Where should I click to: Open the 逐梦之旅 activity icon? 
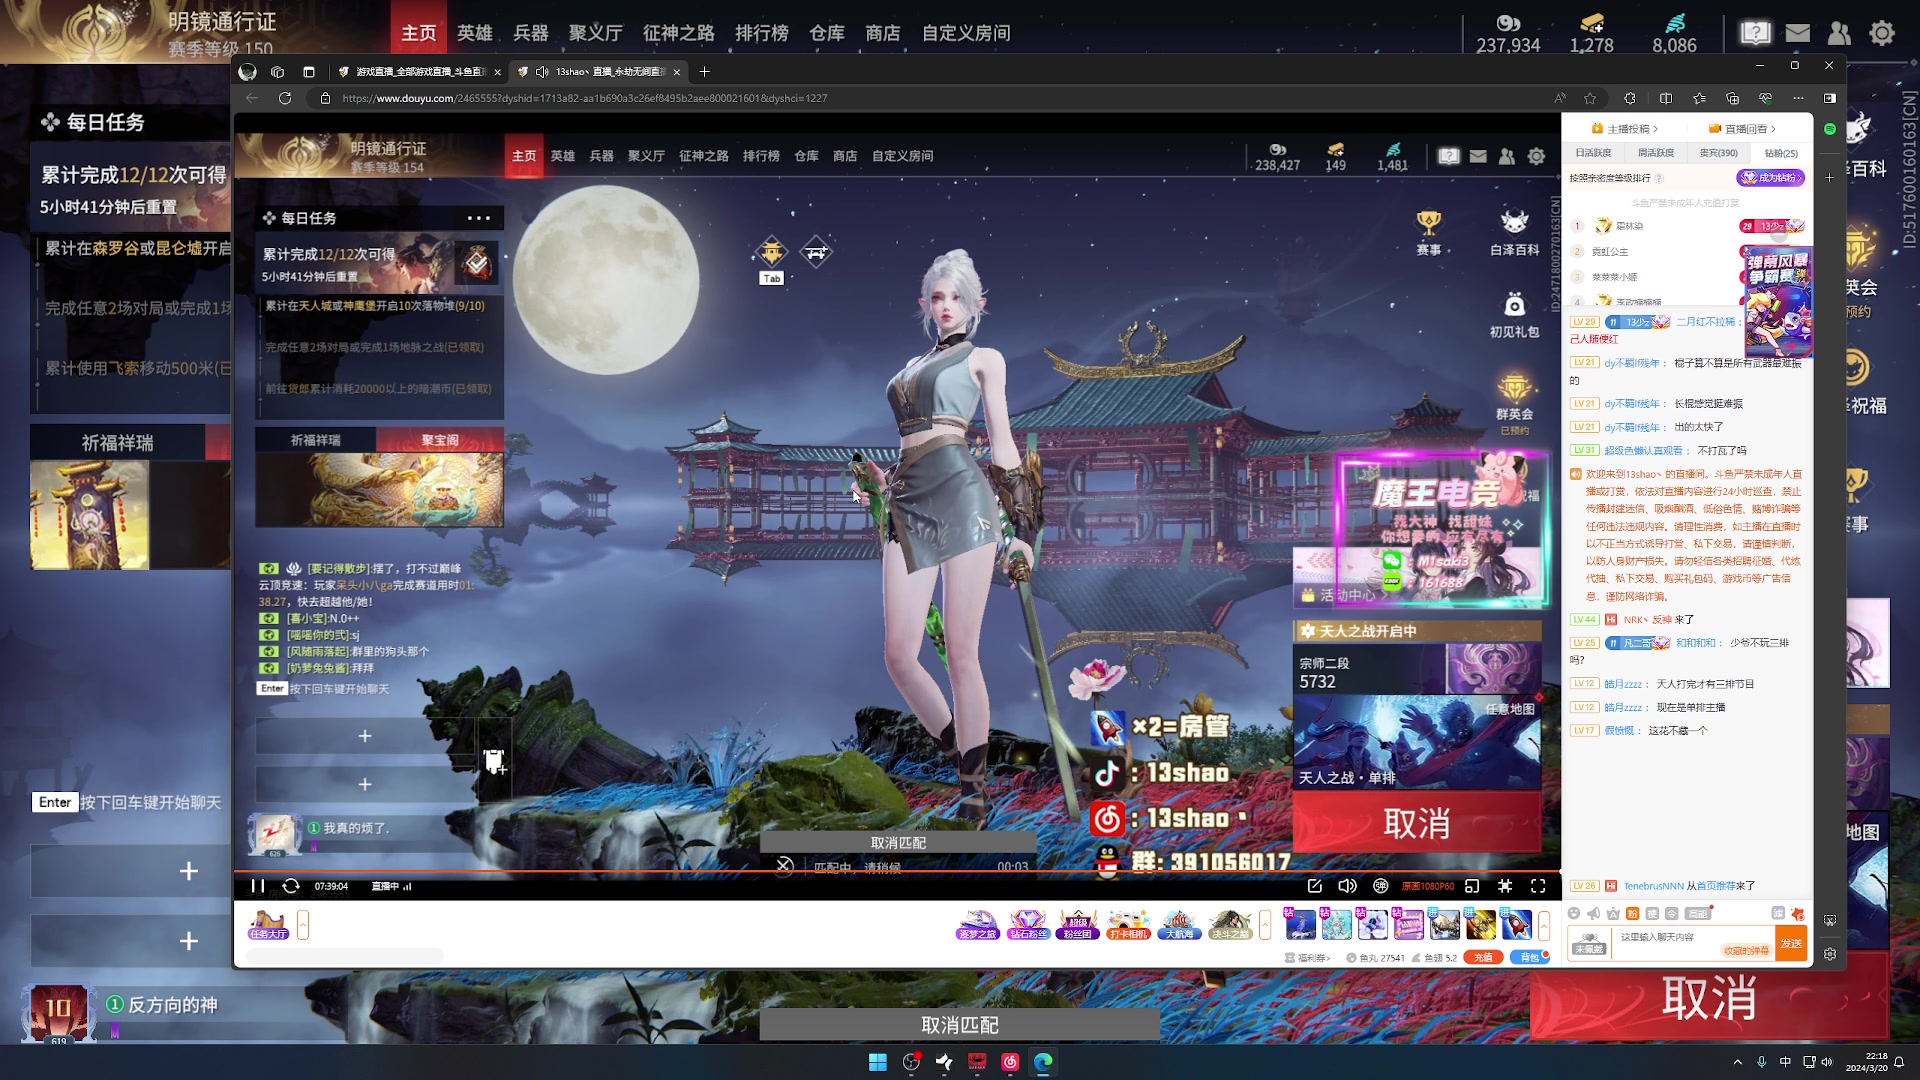click(x=978, y=925)
